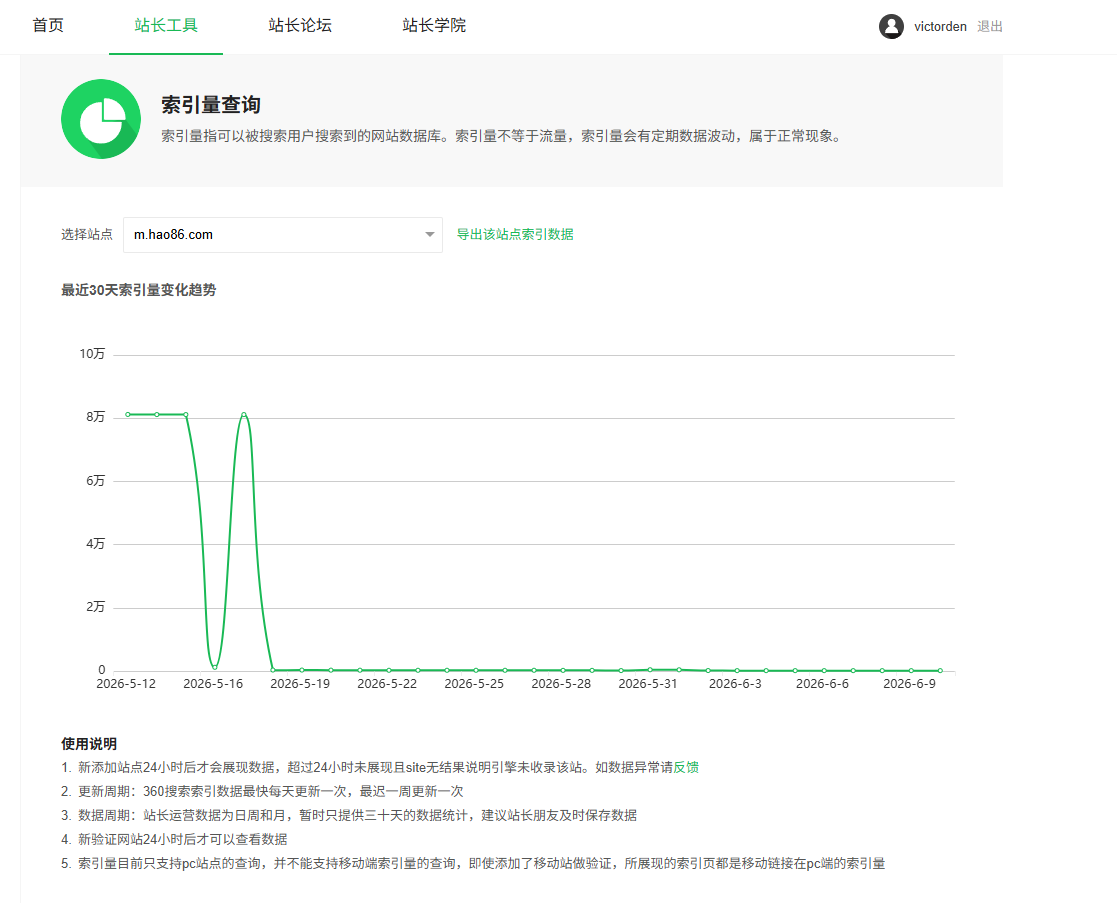1117x903 pixels.
Task: Click the 2026-5-22 axis date label
Action: 387,684
